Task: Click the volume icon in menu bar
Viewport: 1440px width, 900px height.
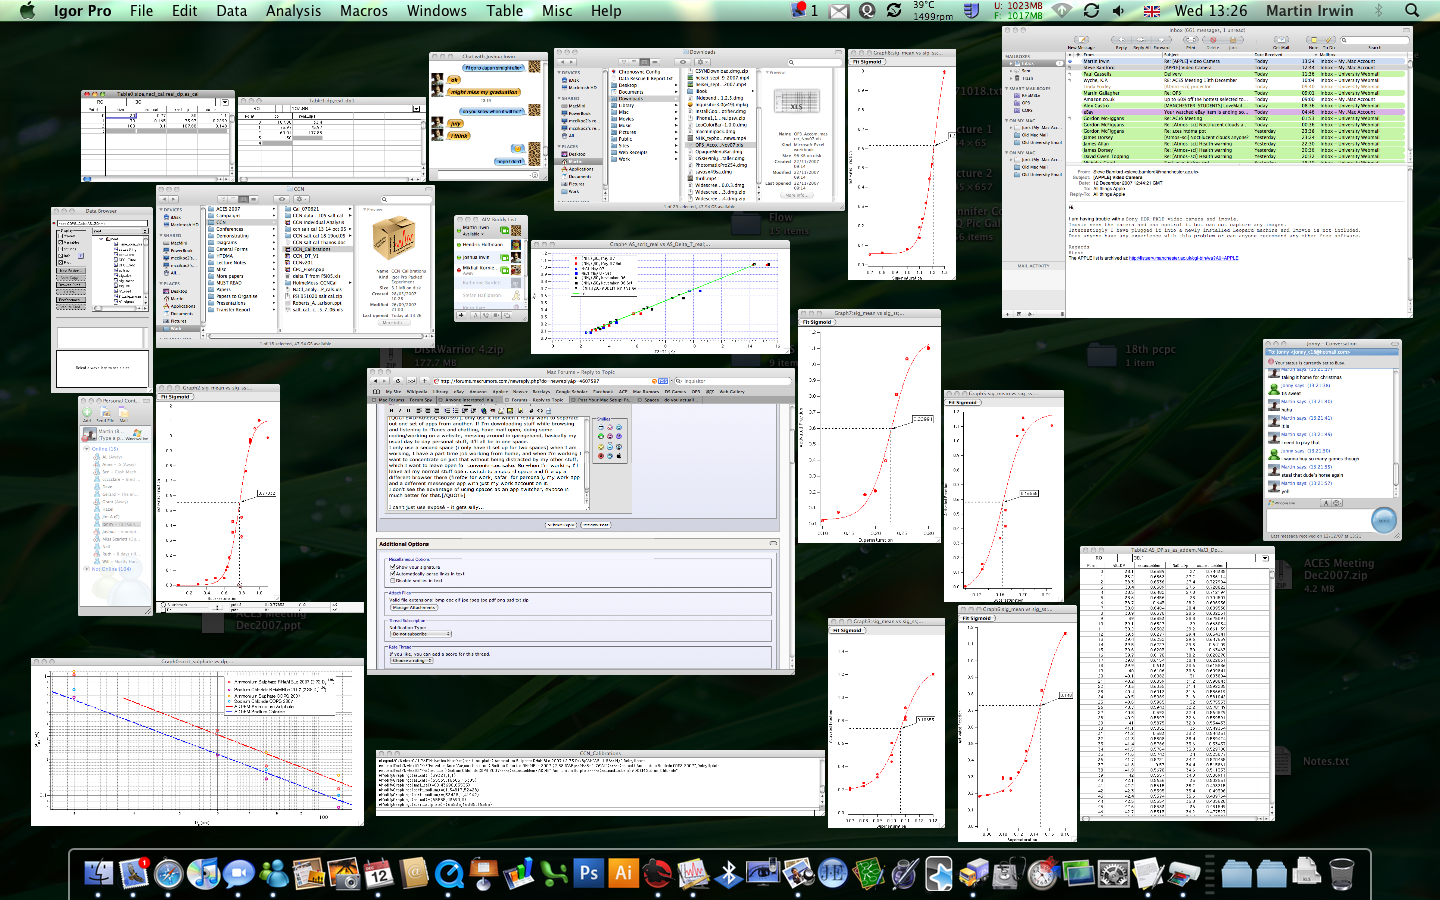Action: tap(1118, 11)
